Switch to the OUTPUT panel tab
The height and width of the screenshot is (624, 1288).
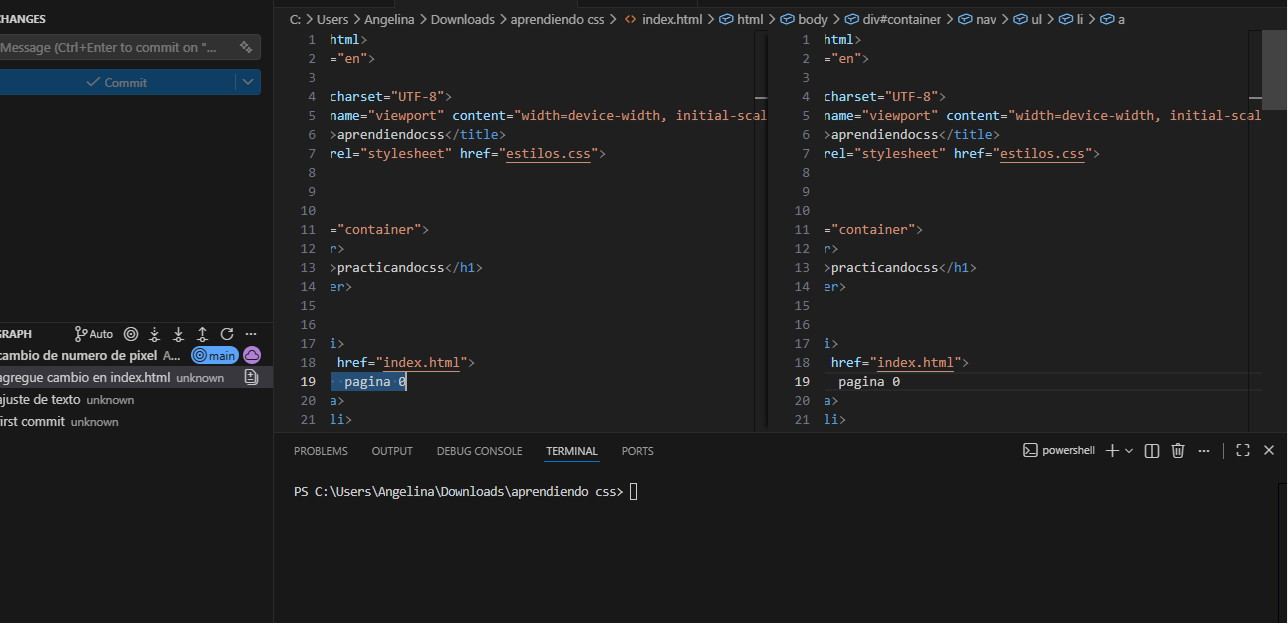392,451
